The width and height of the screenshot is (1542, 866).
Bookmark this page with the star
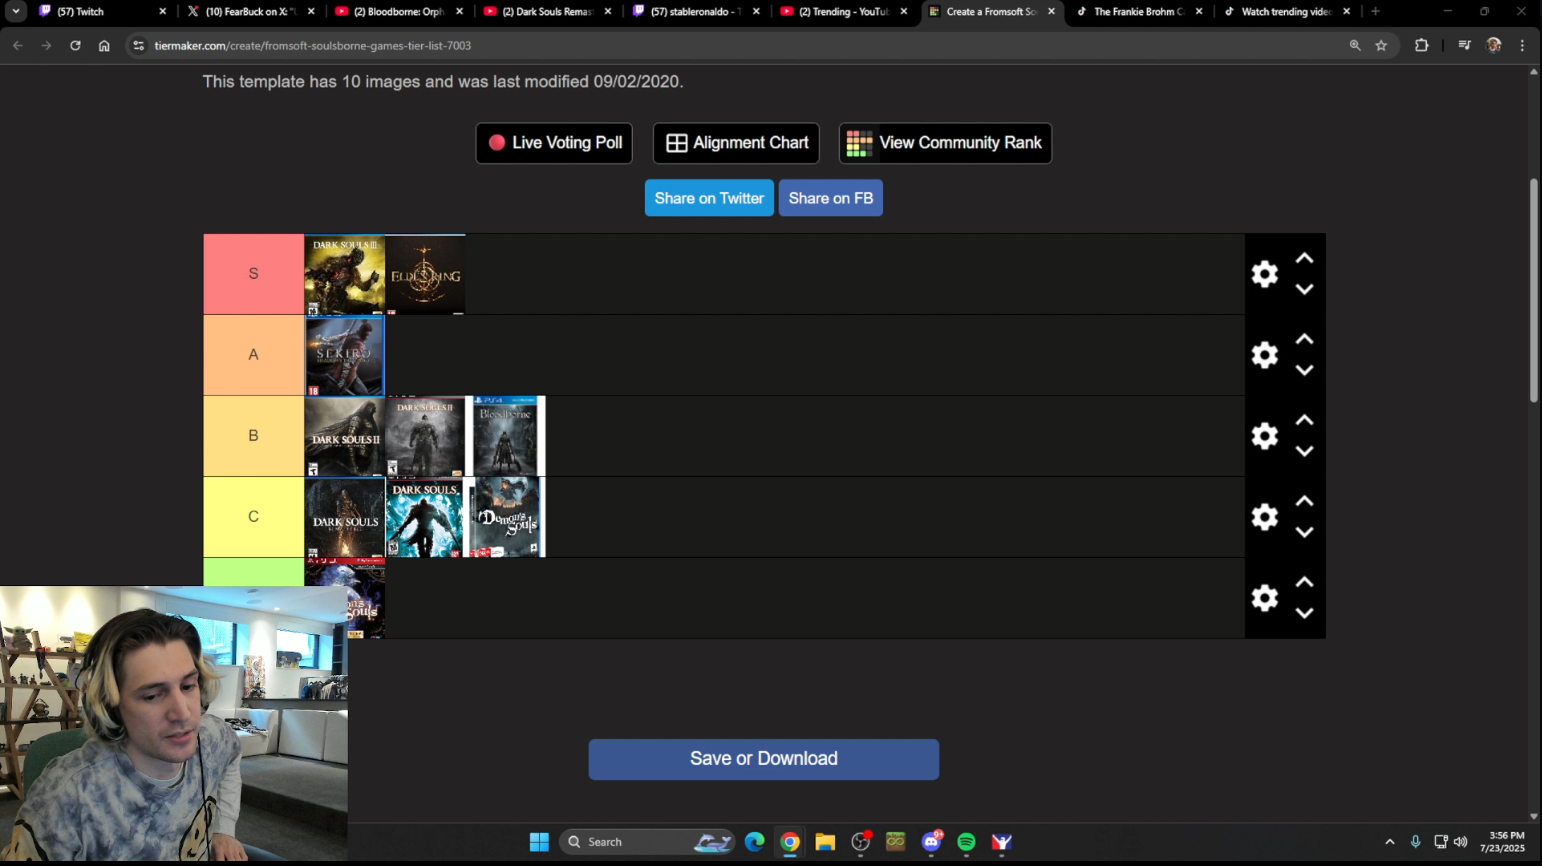coord(1381,46)
